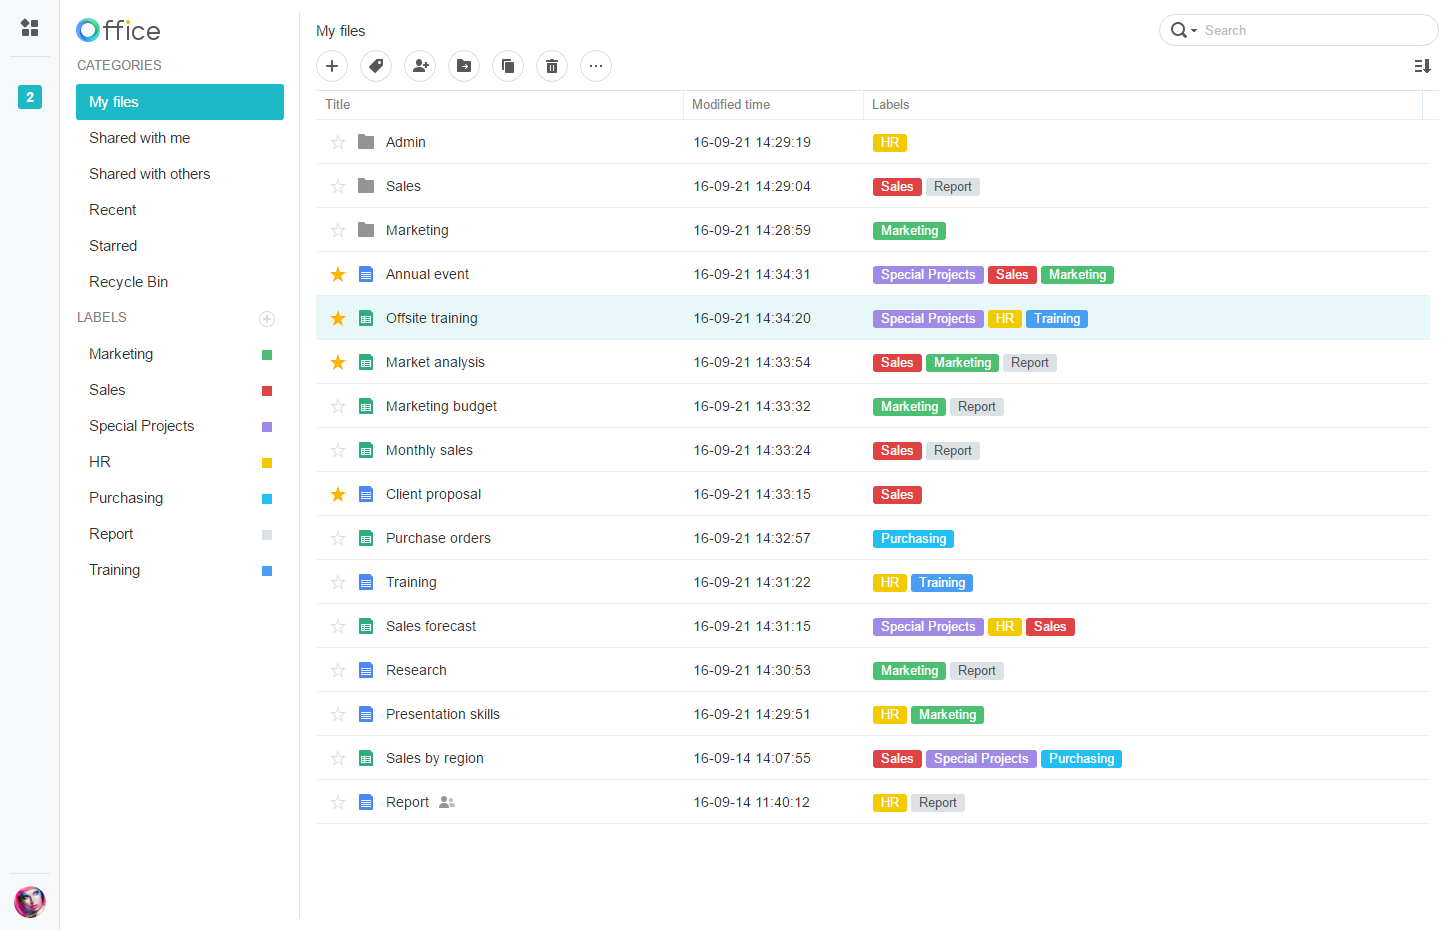Viewport: 1455px width, 930px height.
Task: Click the delete trash toolbar icon
Action: 552,66
